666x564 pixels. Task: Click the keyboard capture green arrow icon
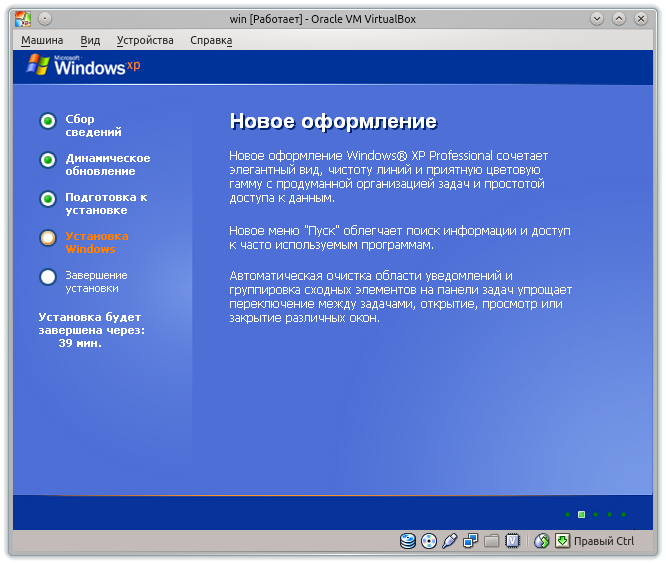coord(562,541)
